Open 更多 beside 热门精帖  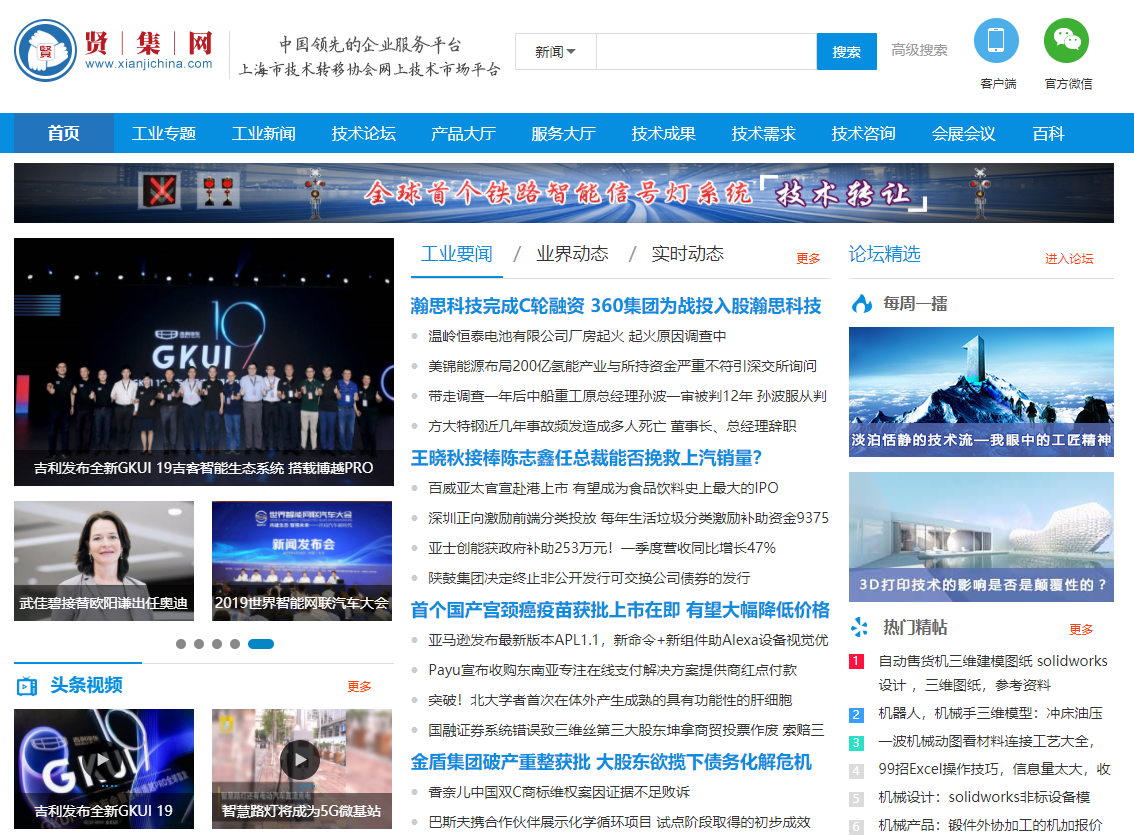(x=1081, y=630)
